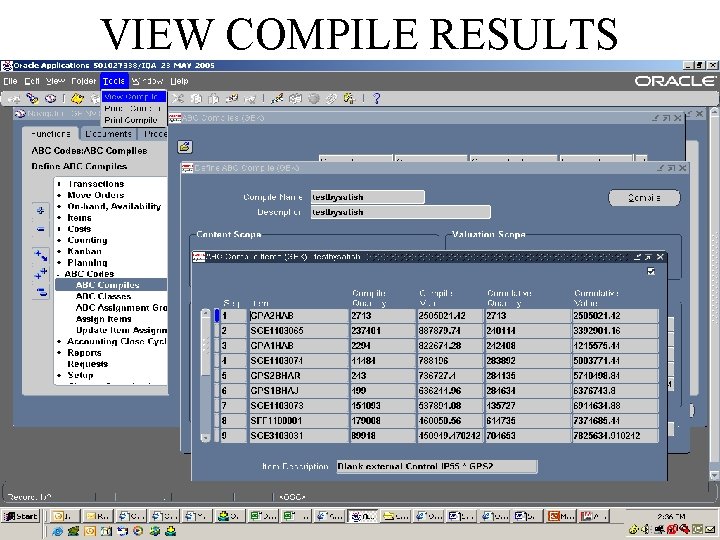The height and width of the screenshot is (540, 720).
Task: Open the Edit menu
Action: [x=32, y=81]
